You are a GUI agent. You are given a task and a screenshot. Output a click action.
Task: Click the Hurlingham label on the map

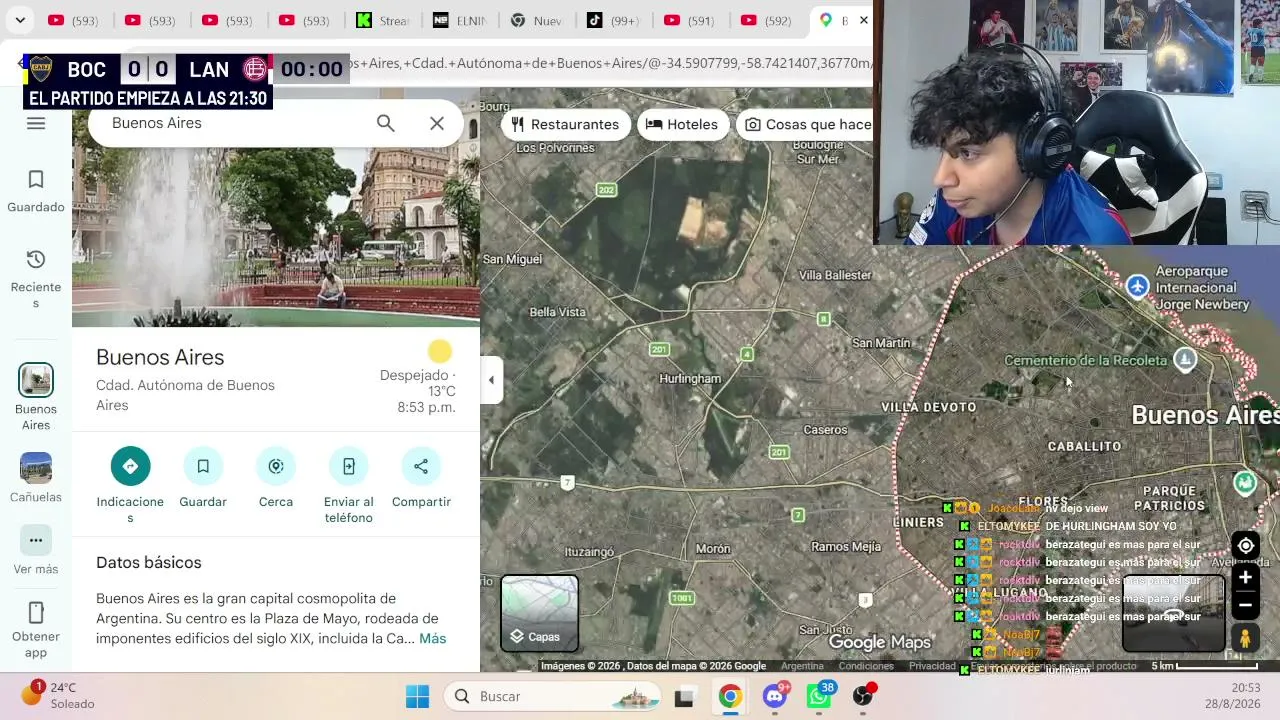click(x=690, y=379)
